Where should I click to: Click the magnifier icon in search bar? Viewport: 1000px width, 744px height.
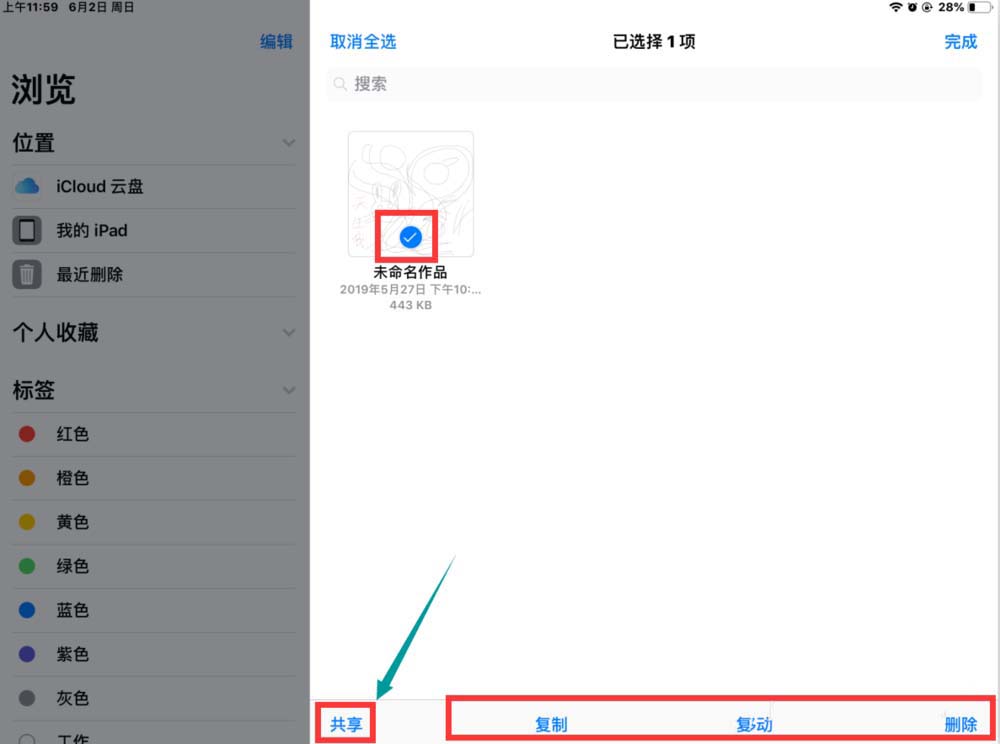(340, 84)
